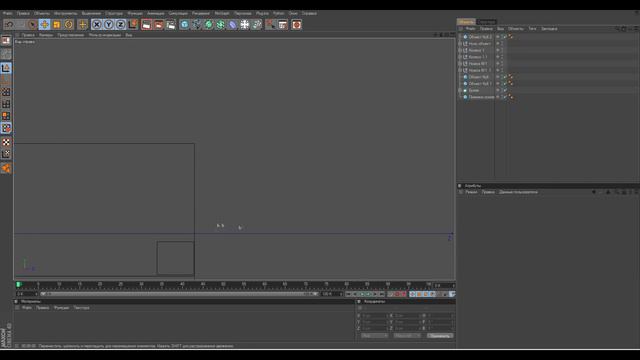Open the MoGraph menu

pos(222,13)
